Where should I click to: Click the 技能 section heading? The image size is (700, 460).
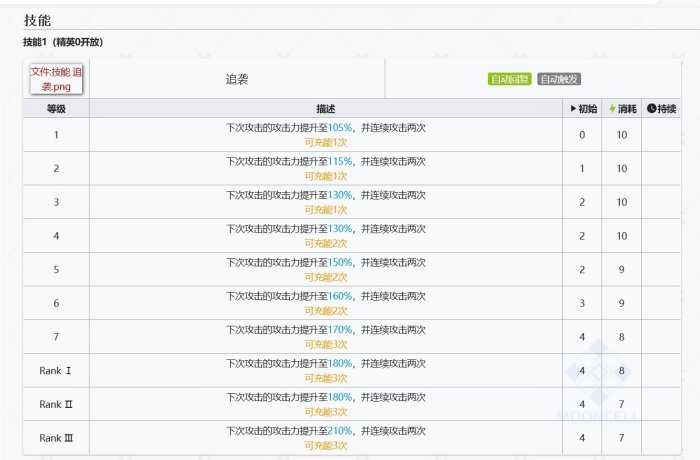coord(37,20)
